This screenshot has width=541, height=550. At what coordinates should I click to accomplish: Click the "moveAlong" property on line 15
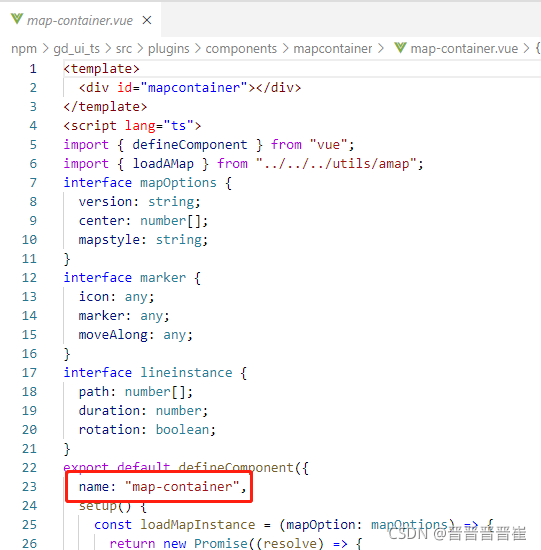tap(113, 335)
